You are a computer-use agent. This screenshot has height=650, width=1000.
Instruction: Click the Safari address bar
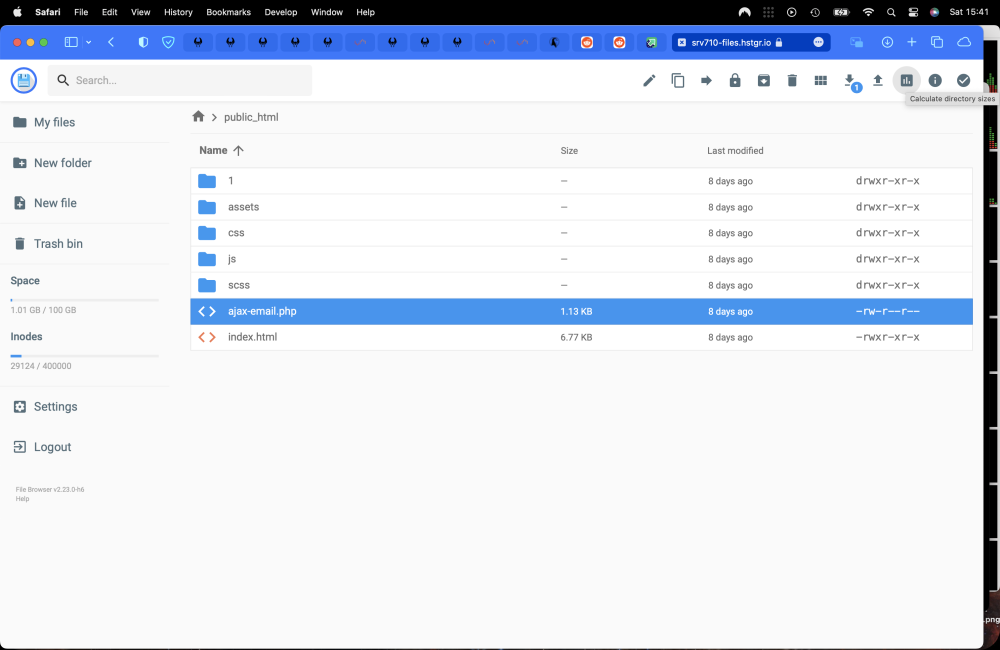click(751, 42)
